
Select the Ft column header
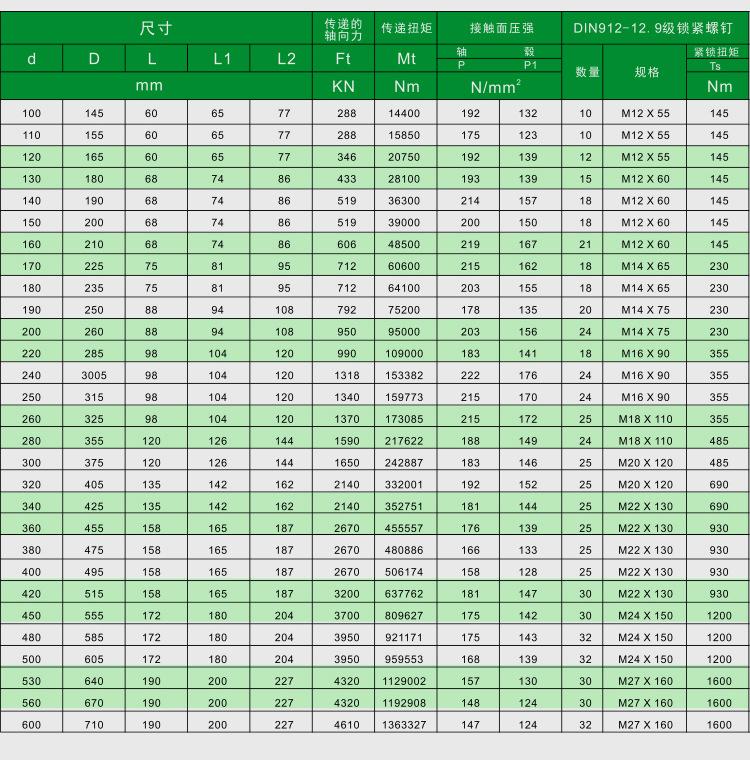(343, 59)
